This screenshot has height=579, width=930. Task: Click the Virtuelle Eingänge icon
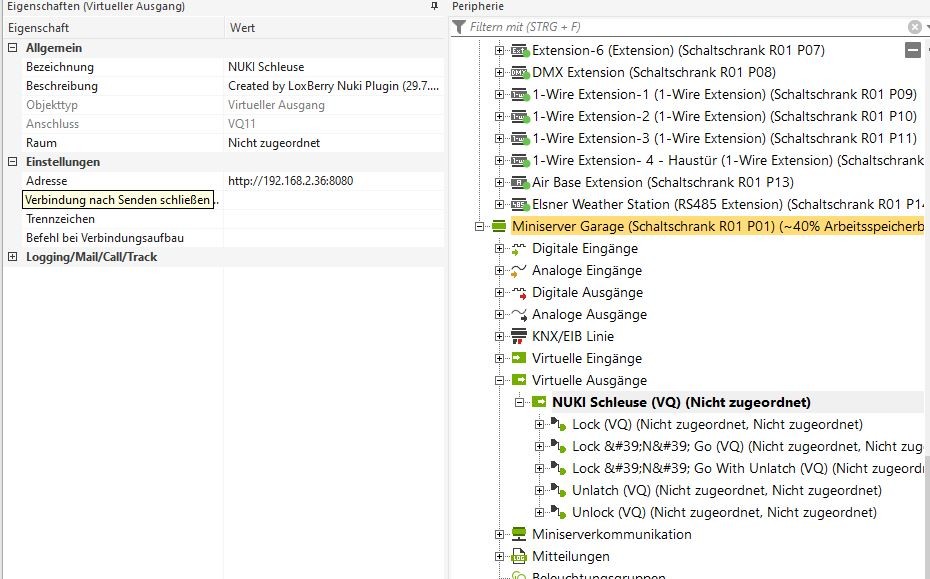[519, 358]
